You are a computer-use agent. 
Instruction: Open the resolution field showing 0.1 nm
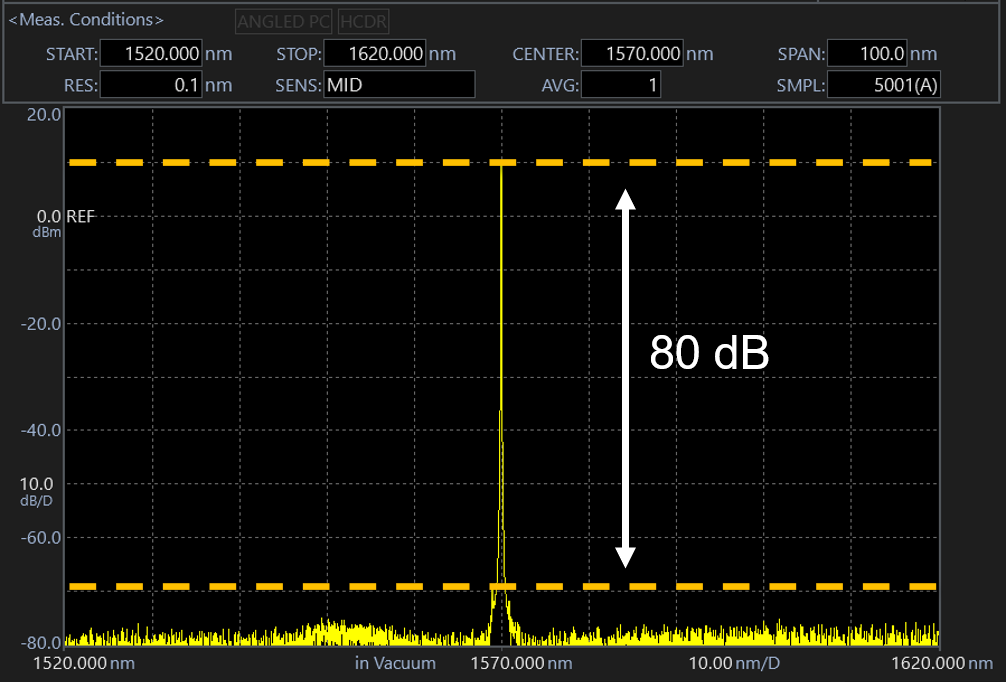click(150, 84)
